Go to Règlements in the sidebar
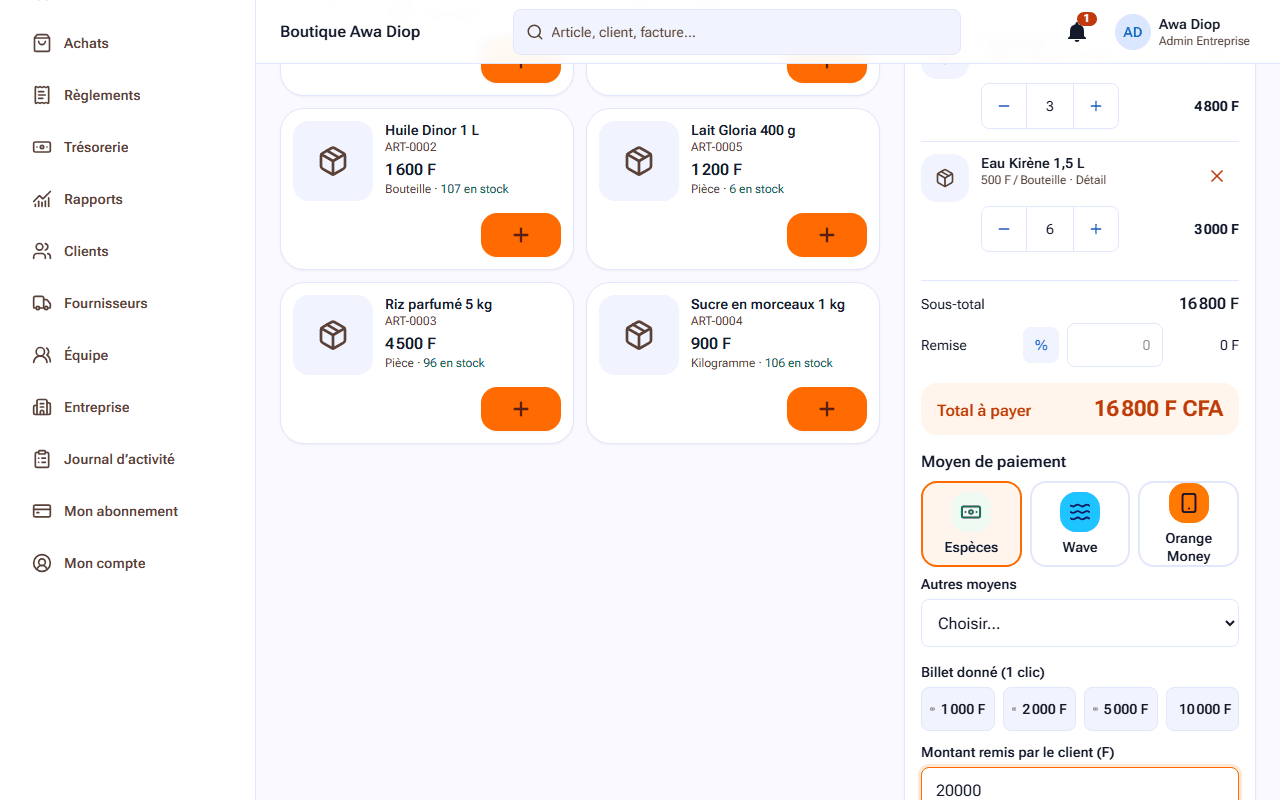 pos(128,95)
